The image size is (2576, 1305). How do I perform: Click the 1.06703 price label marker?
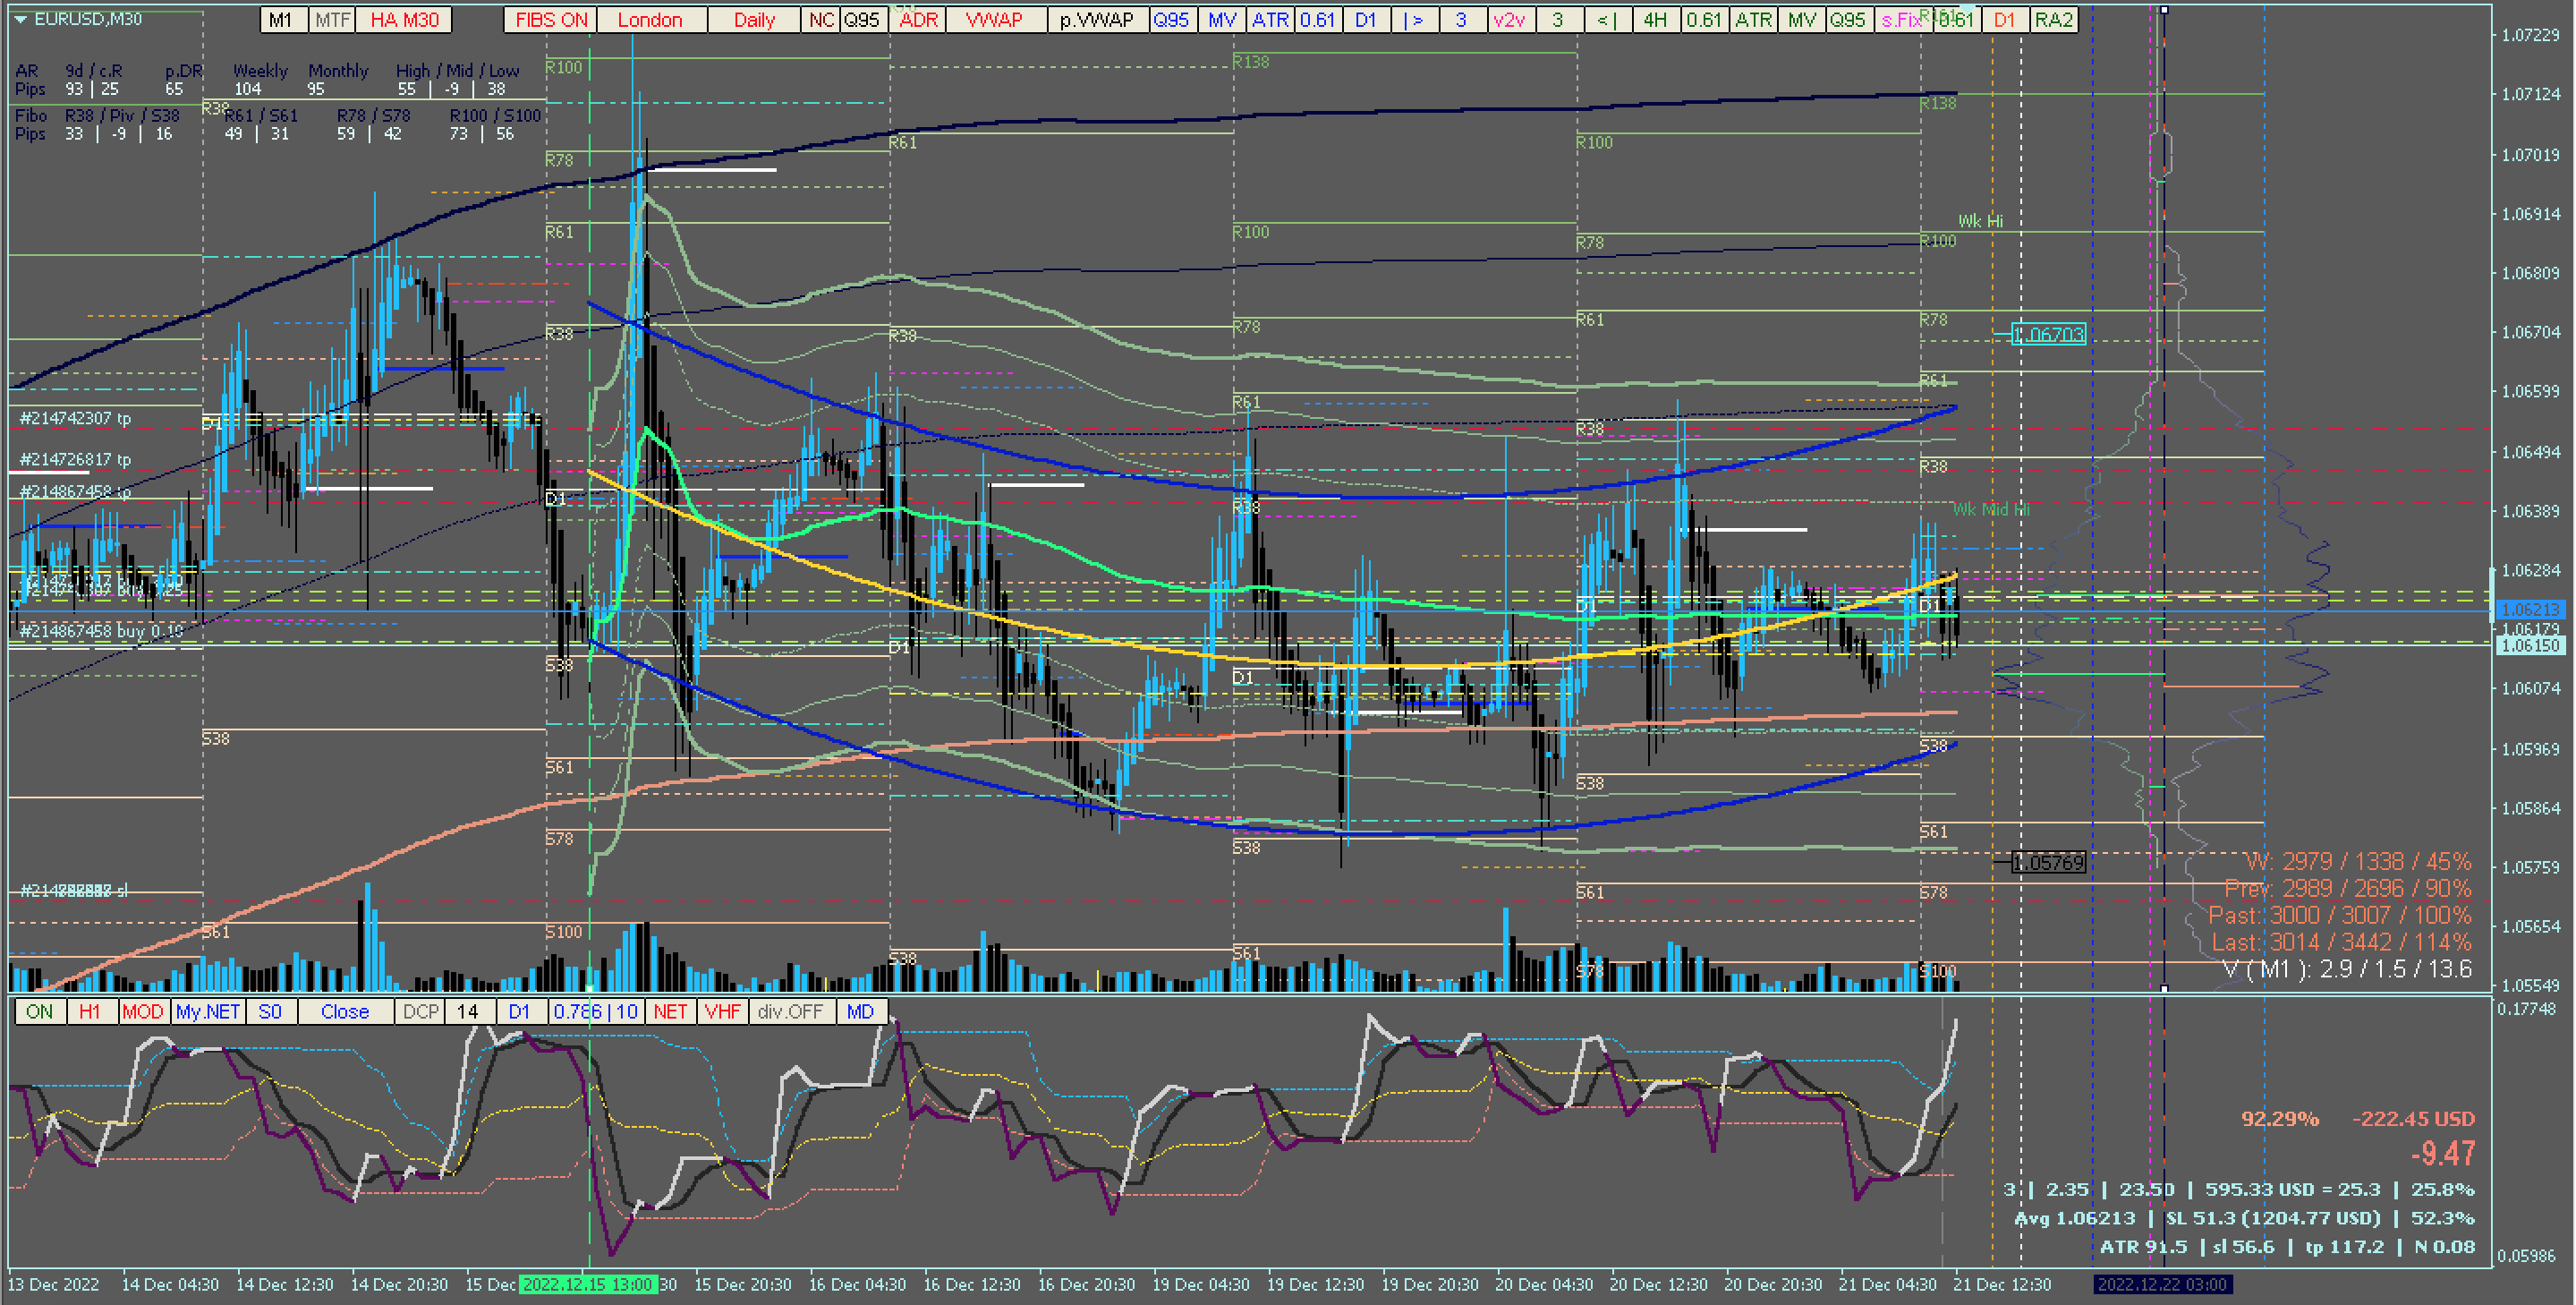[2048, 334]
